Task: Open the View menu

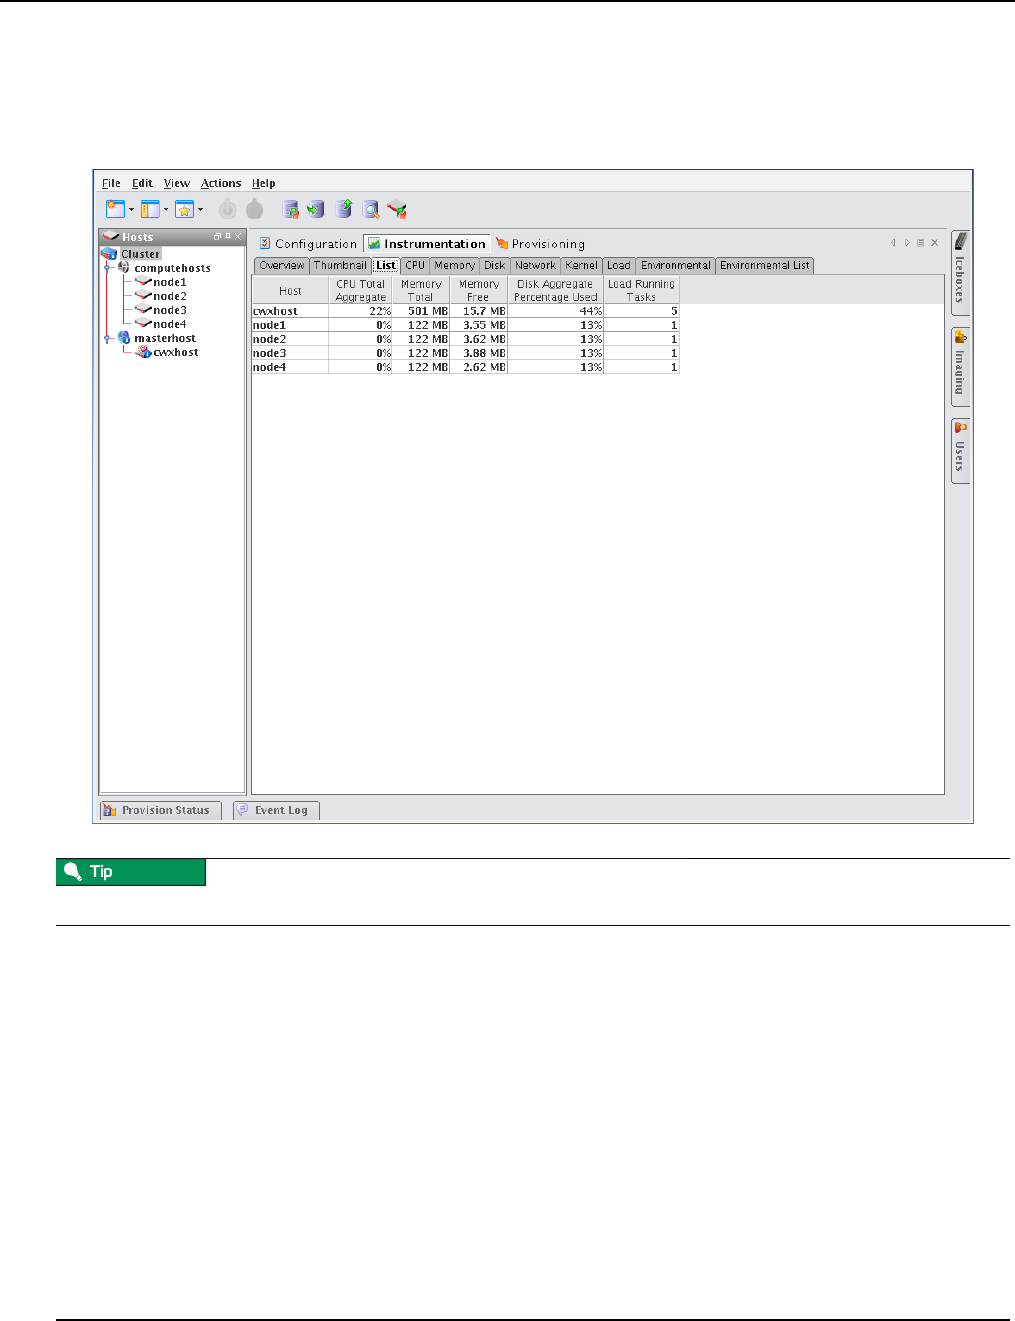Action: tap(177, 183)
